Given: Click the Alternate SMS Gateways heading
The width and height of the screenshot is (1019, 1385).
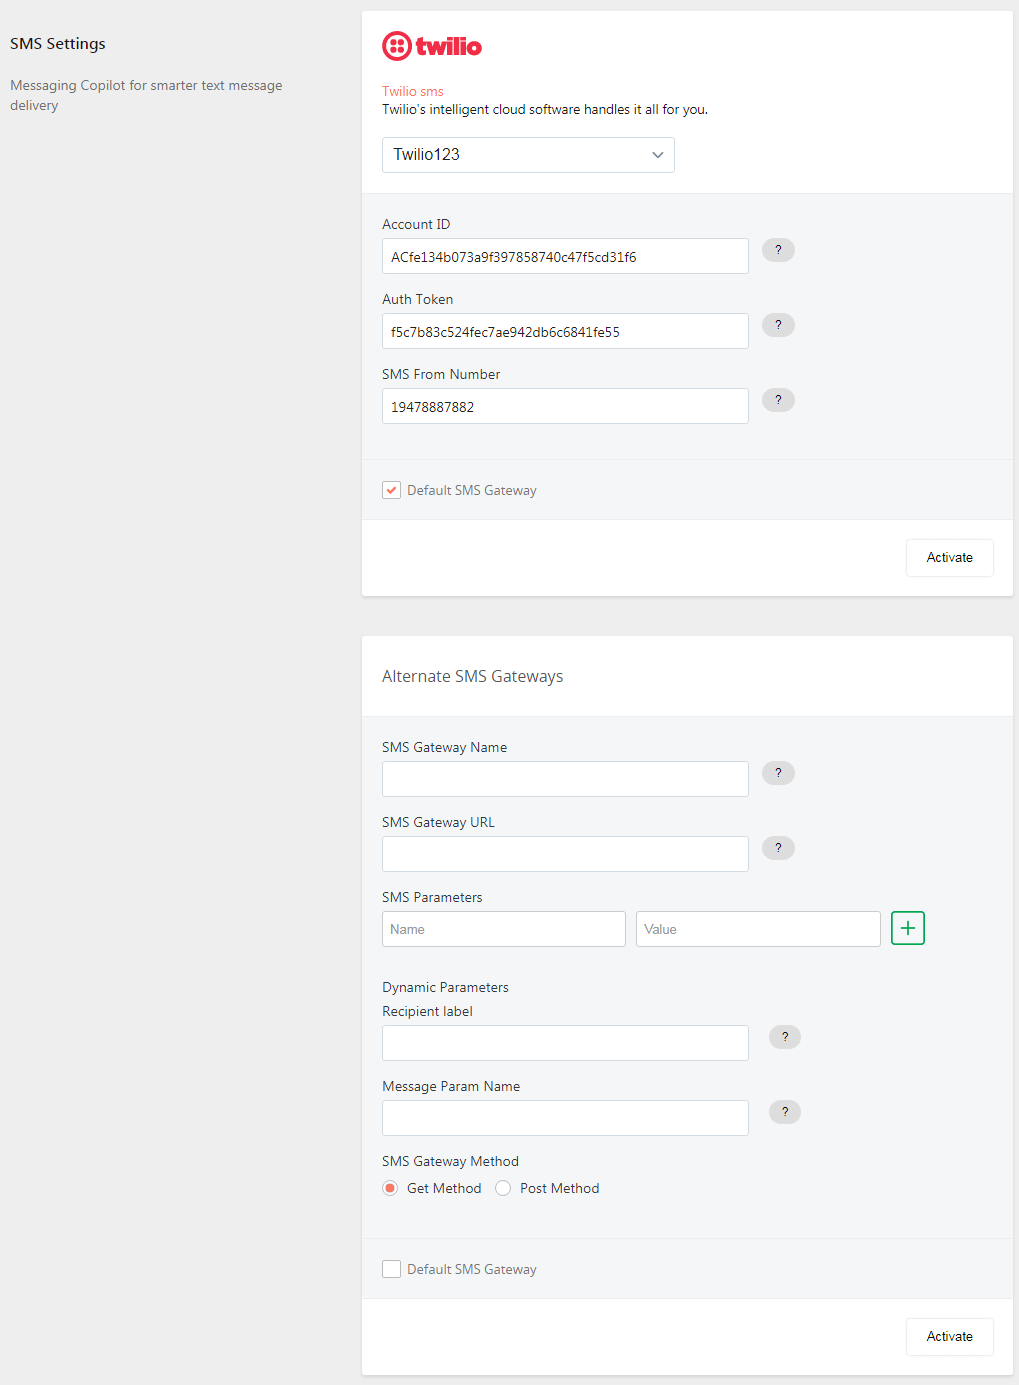Looking at the screenshot, I should (473, 677).
